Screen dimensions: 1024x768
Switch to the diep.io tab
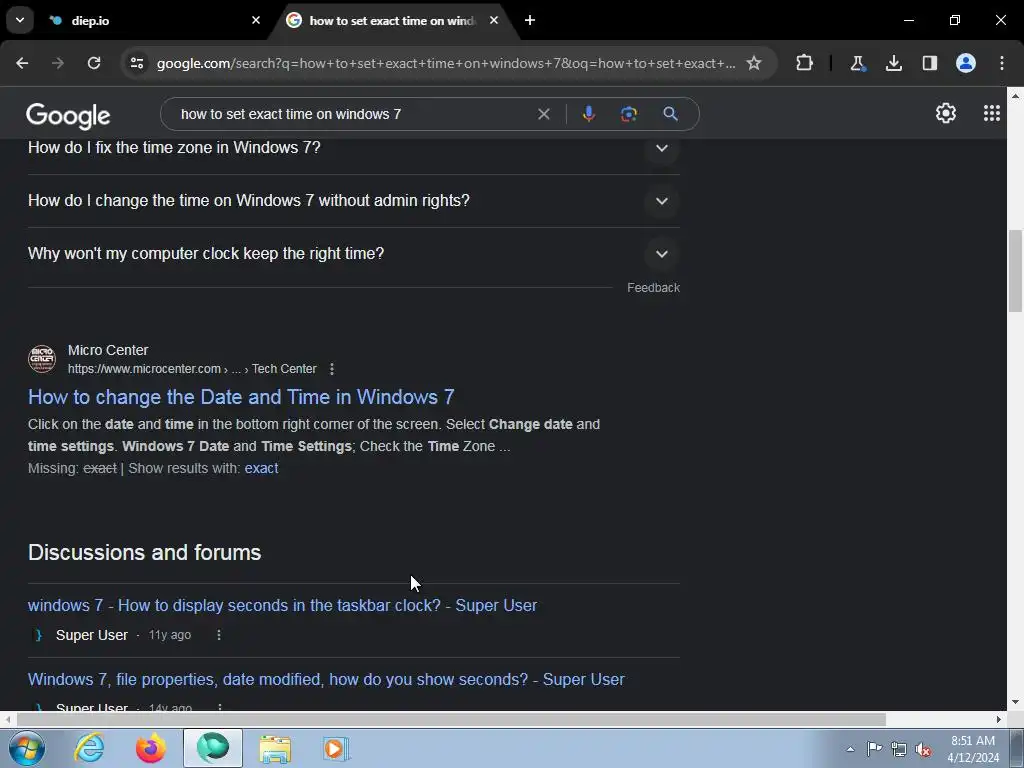pyautogui.click(x=152, y=20)
